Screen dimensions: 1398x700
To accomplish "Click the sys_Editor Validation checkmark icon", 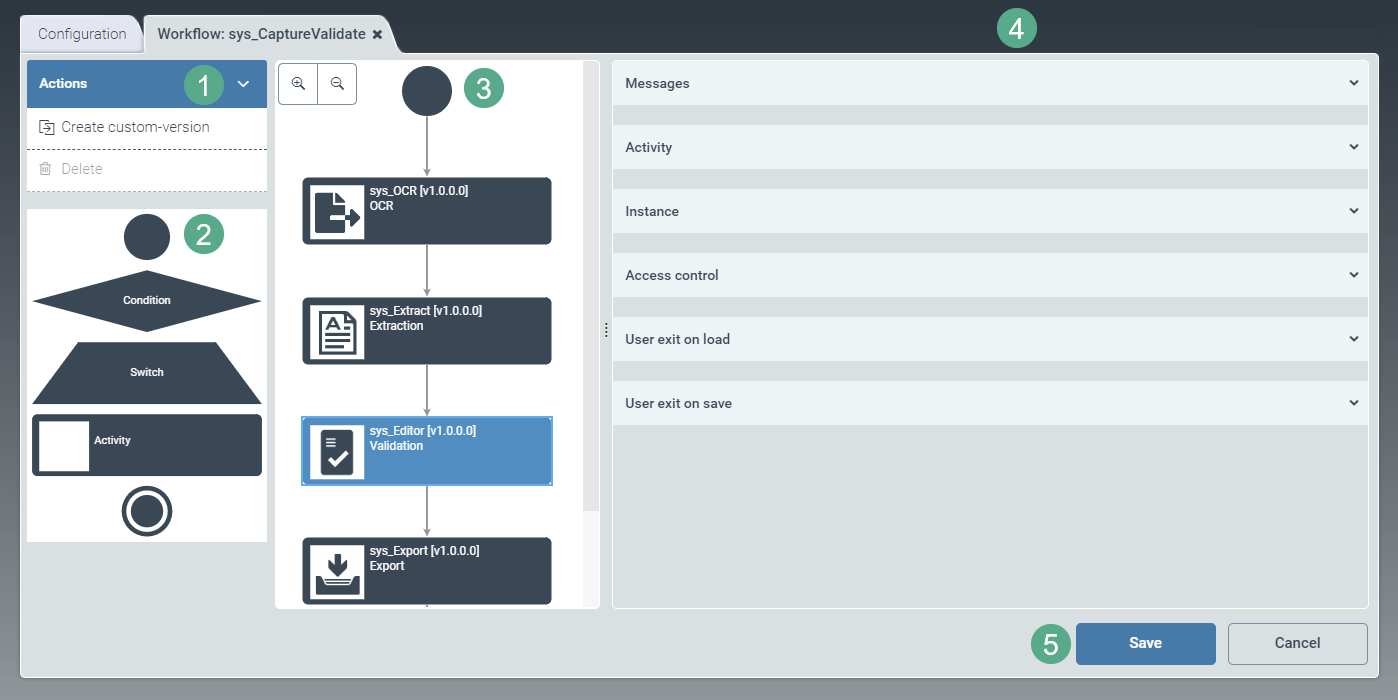I will click(335, 451).
